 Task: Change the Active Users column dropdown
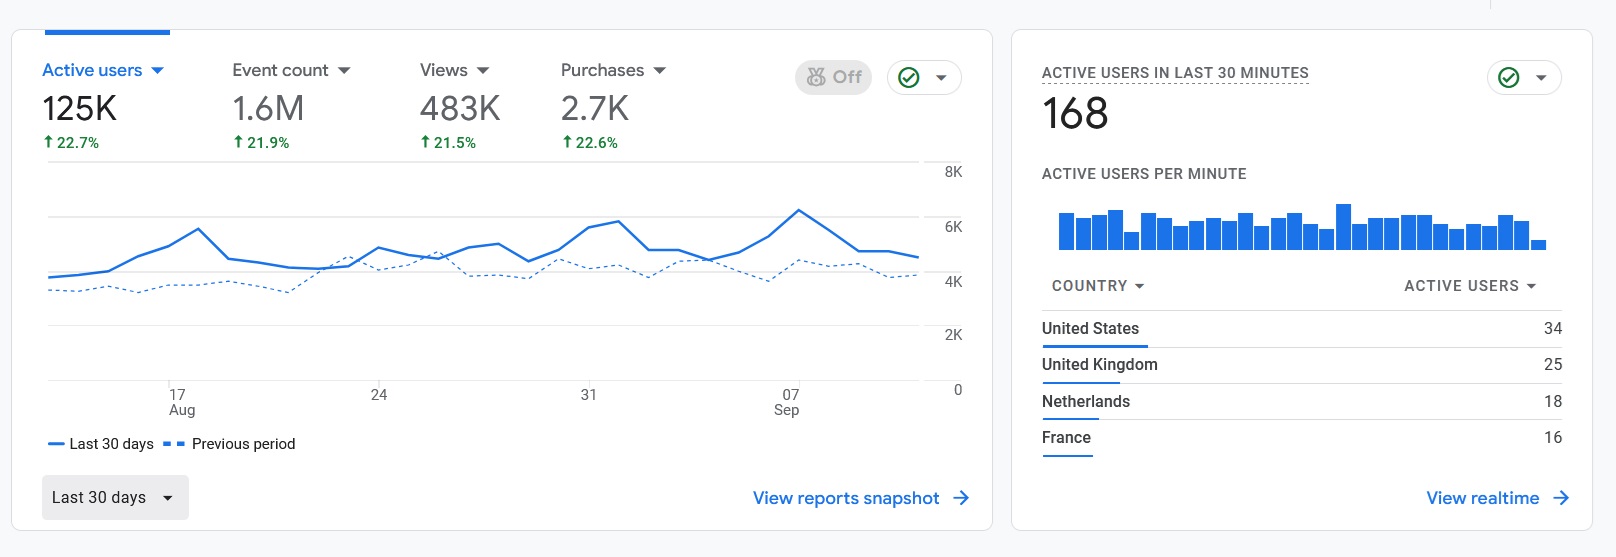tap(1469, 286)
